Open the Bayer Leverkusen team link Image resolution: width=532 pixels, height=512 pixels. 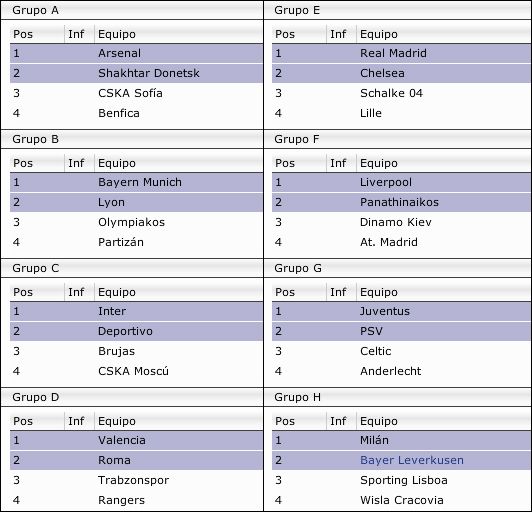[x=412, y=460]
